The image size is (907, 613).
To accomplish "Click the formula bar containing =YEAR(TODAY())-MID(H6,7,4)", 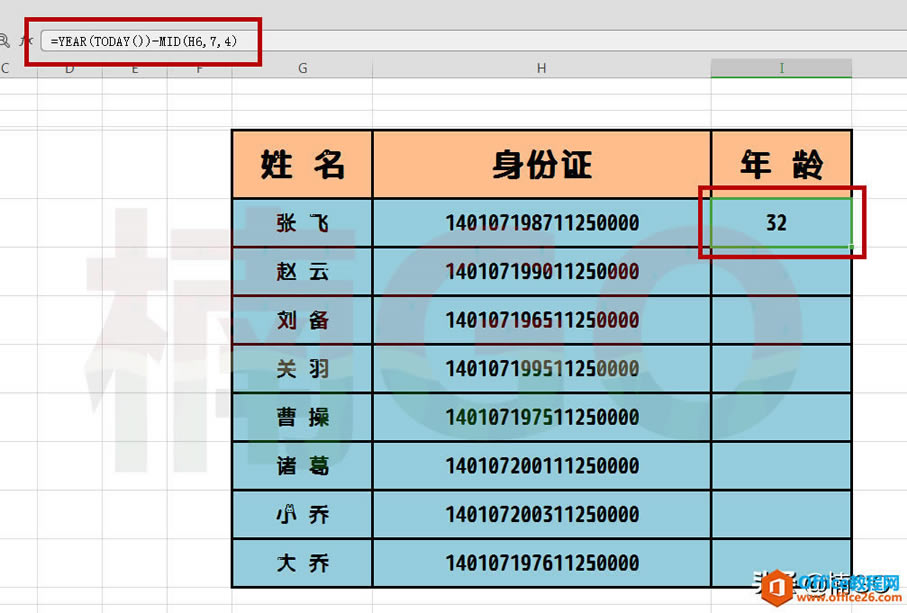I will tap(473, 41).
